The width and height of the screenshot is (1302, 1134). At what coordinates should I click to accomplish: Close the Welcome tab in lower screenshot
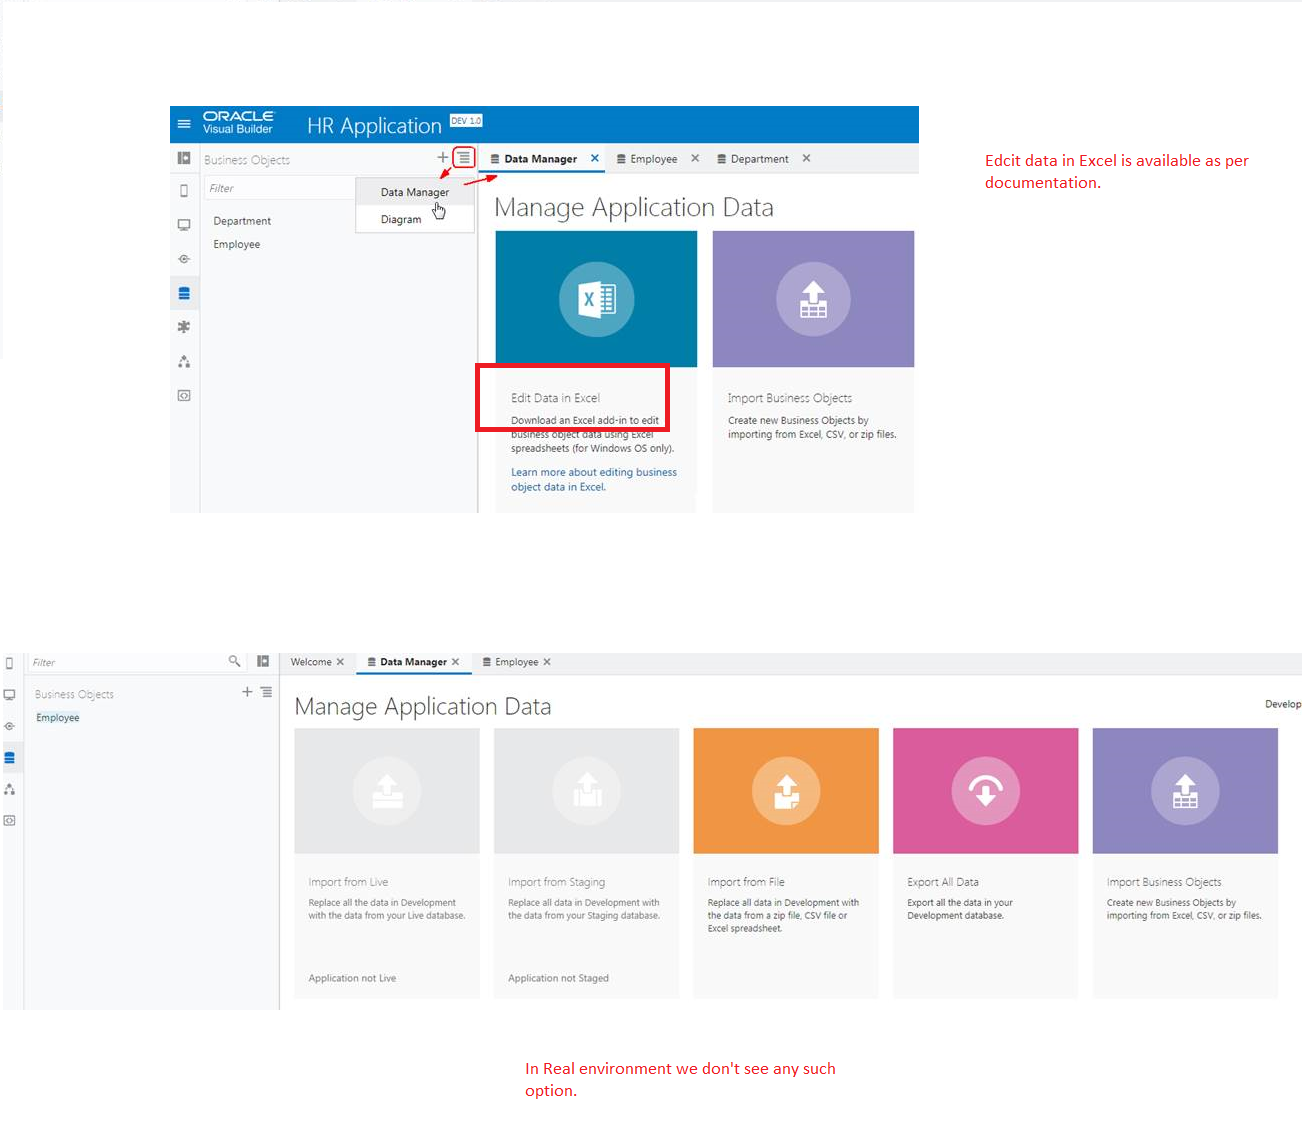[x=340, y=662]
